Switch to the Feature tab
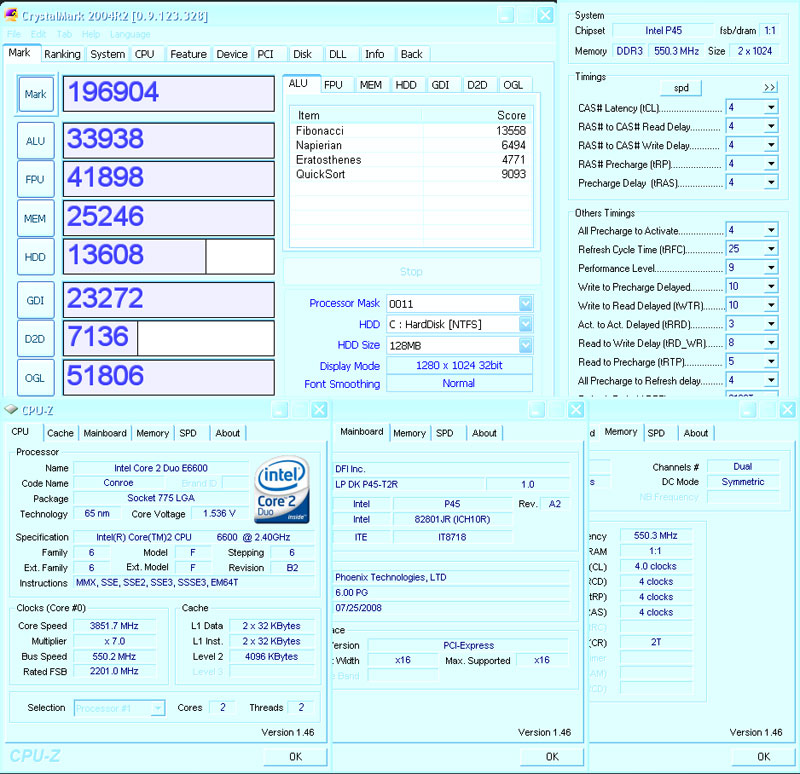Screen dimensions: 800x774 (188, 54)
